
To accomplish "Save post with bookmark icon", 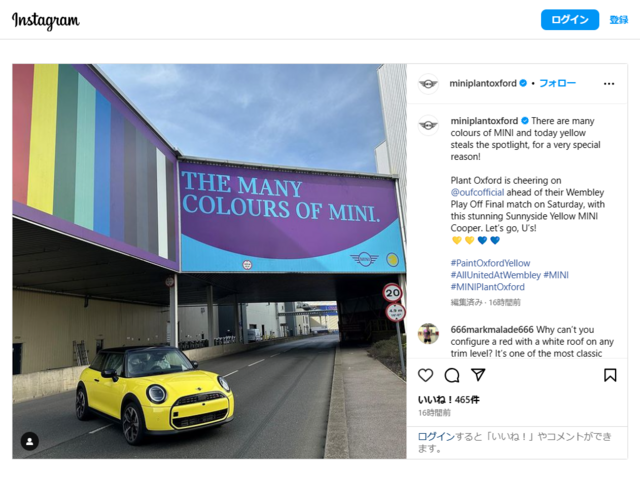I will click(x=610, y=375).
